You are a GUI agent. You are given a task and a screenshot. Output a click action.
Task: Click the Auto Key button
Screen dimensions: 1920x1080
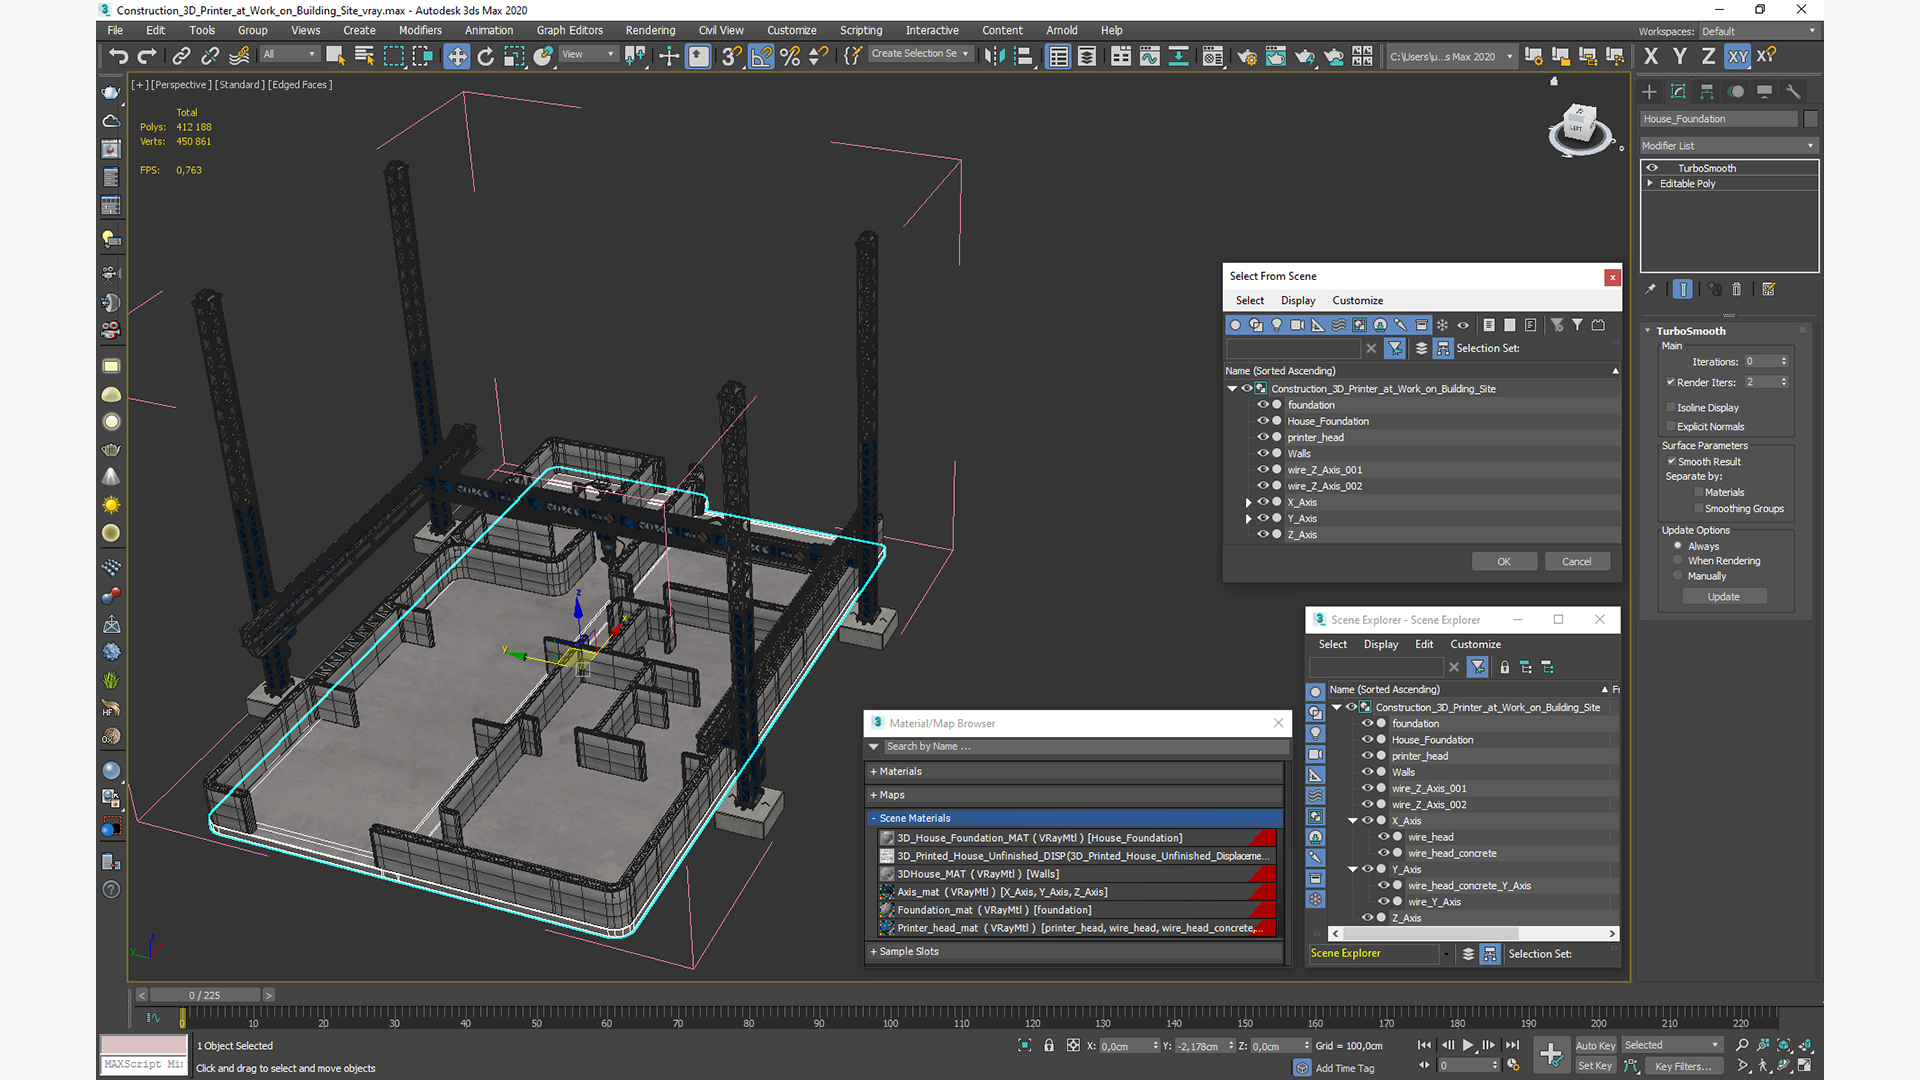1595,1045
